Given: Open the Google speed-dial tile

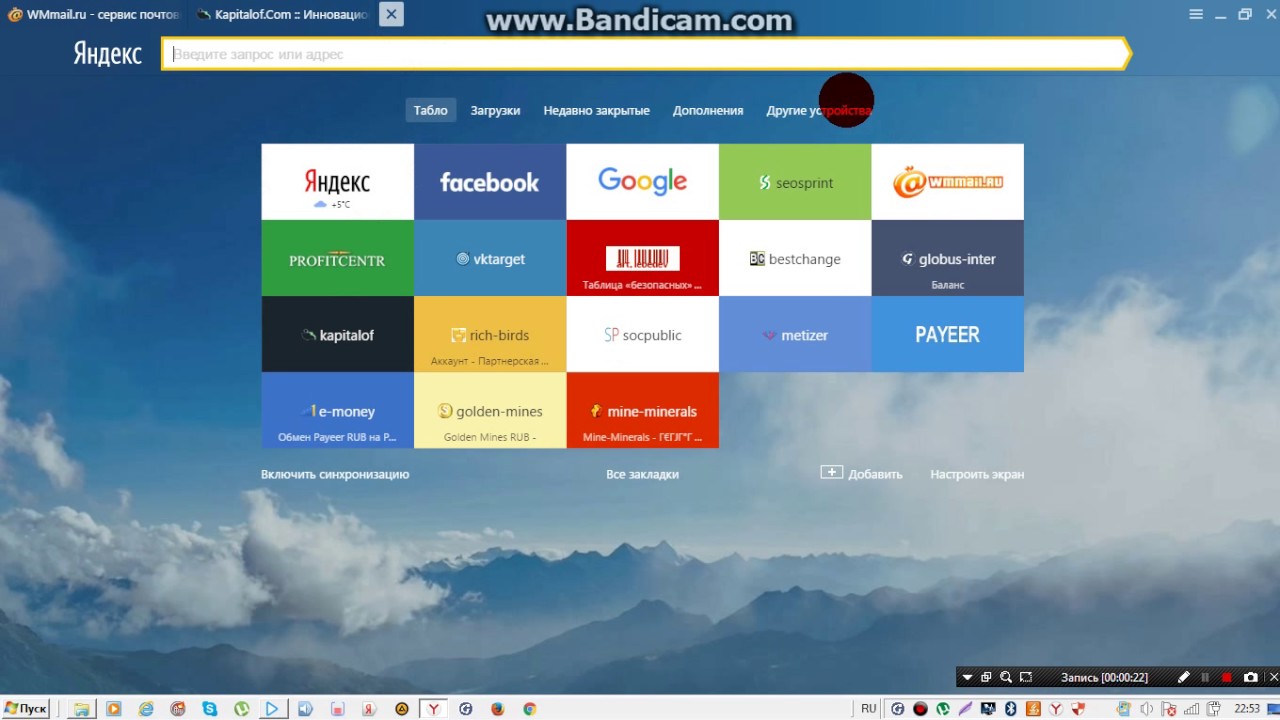Looking at the screenshot, I should click(x=642, y=182).
